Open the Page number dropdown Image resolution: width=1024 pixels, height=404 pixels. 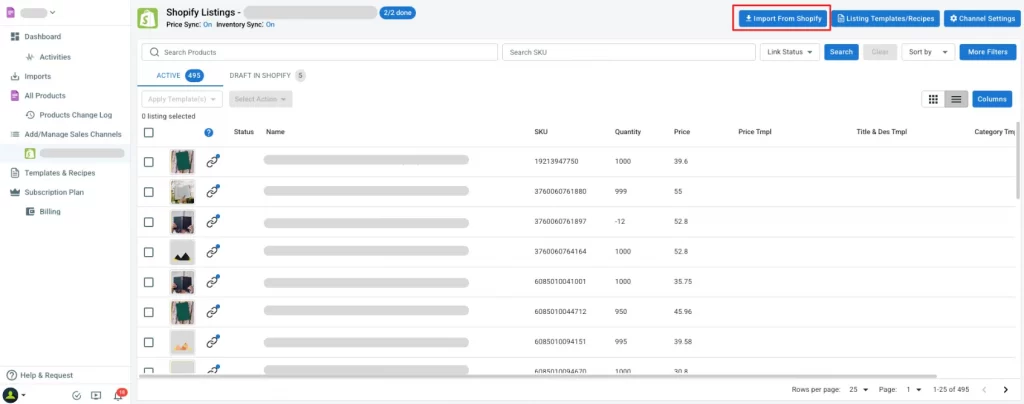[914, 390]
